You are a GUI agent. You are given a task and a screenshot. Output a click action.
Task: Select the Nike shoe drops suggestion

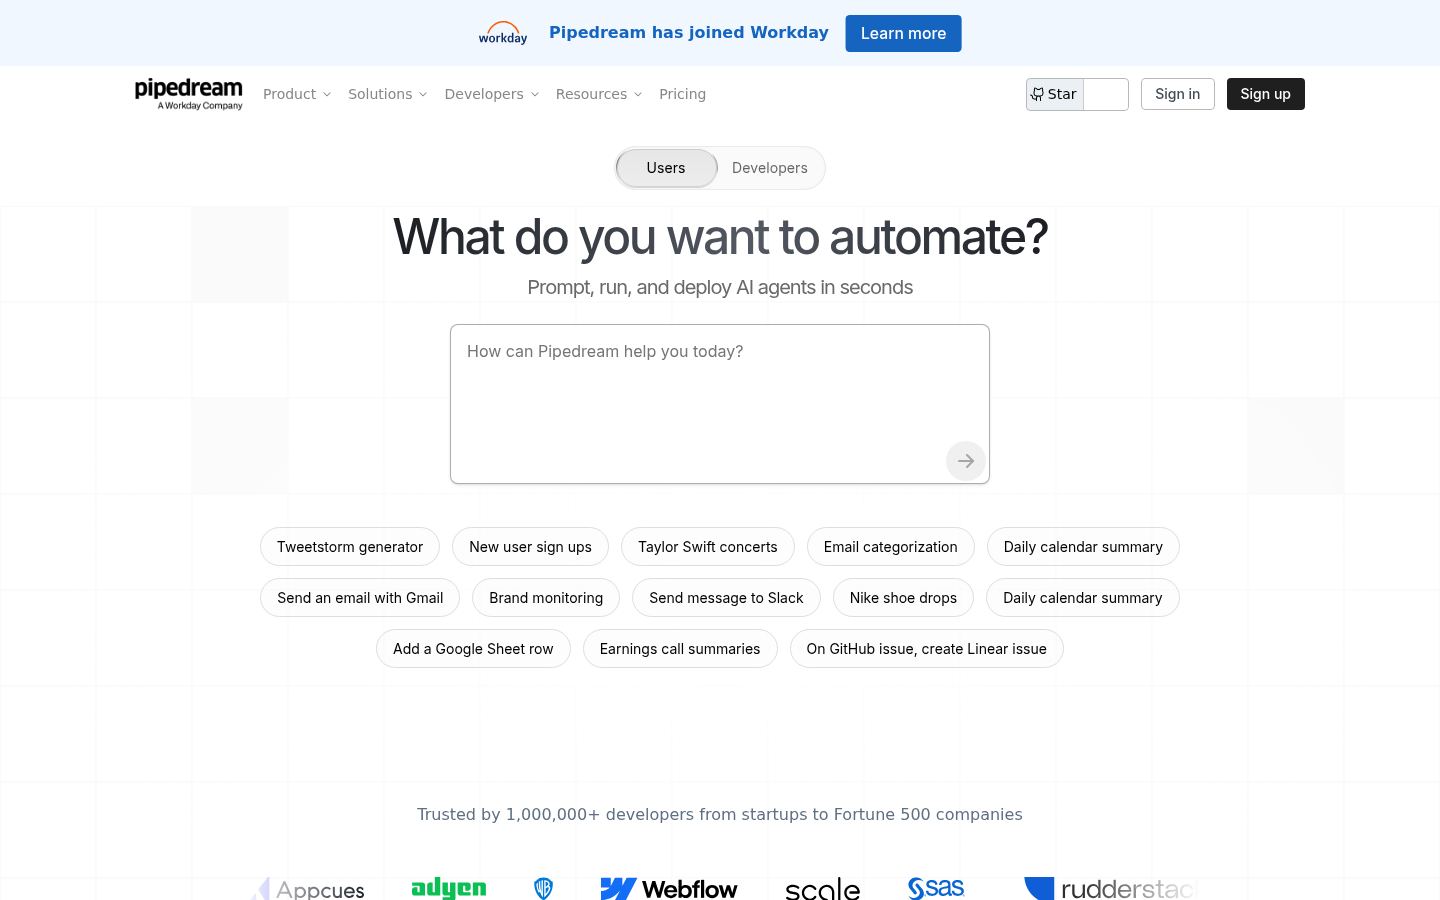[903, 598]
